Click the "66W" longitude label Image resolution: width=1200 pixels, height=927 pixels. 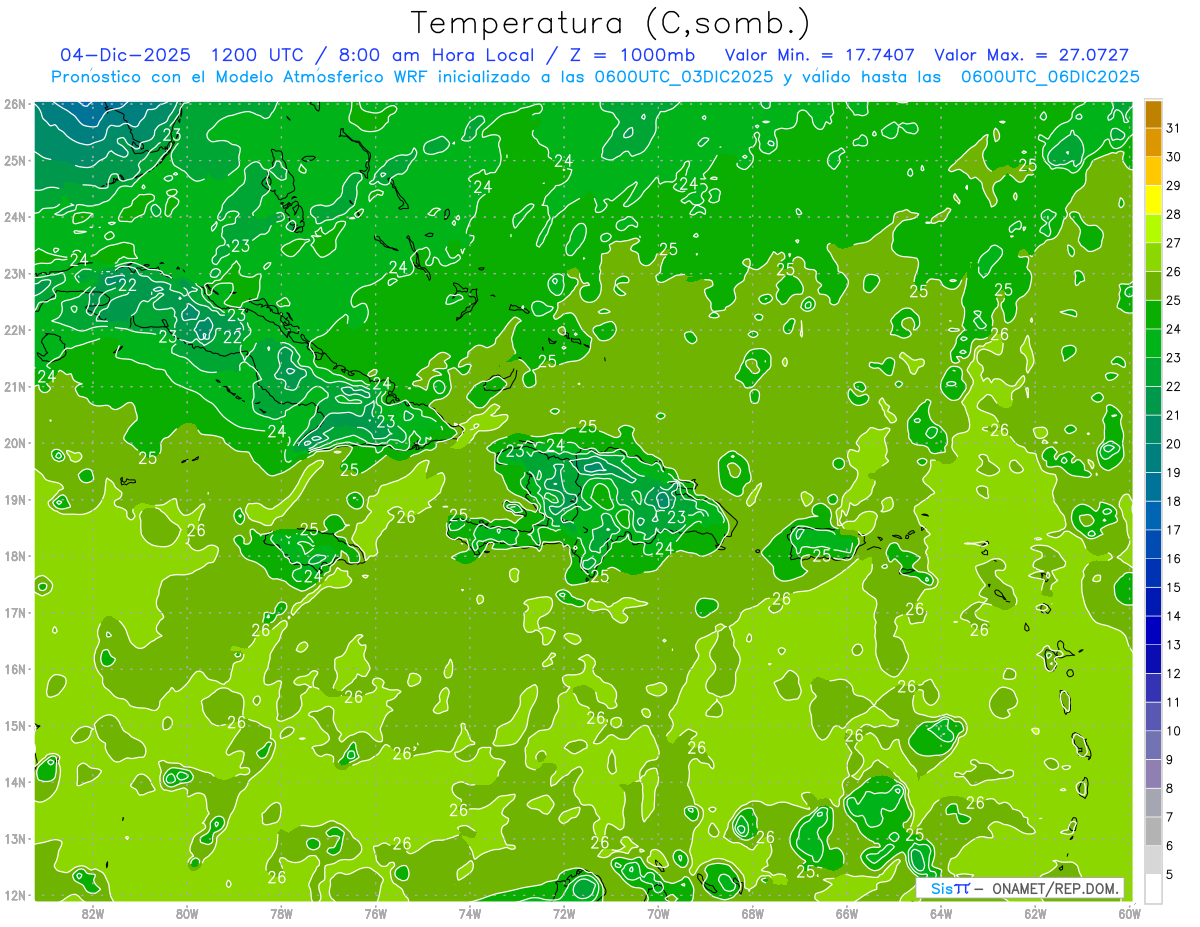click(847, 912)
